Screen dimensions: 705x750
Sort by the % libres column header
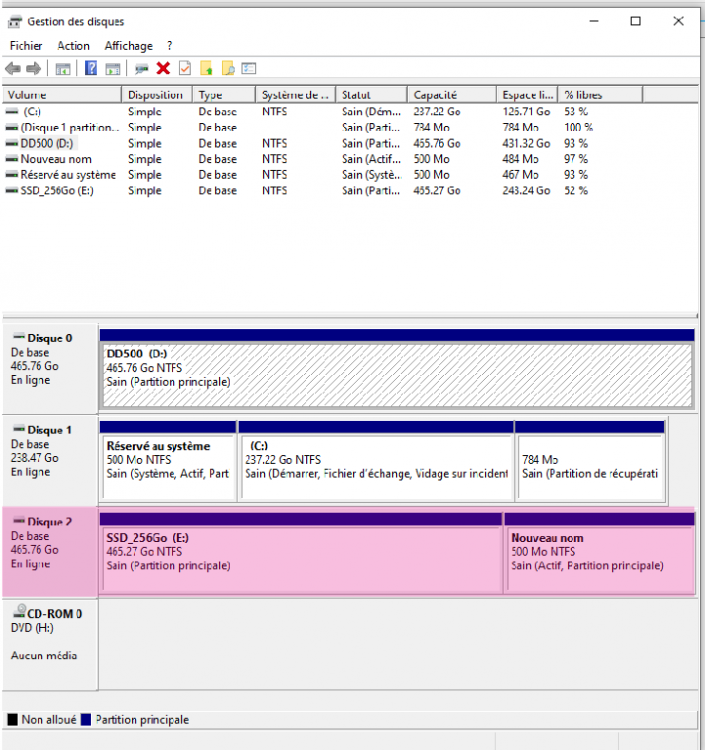click(600, 95)
